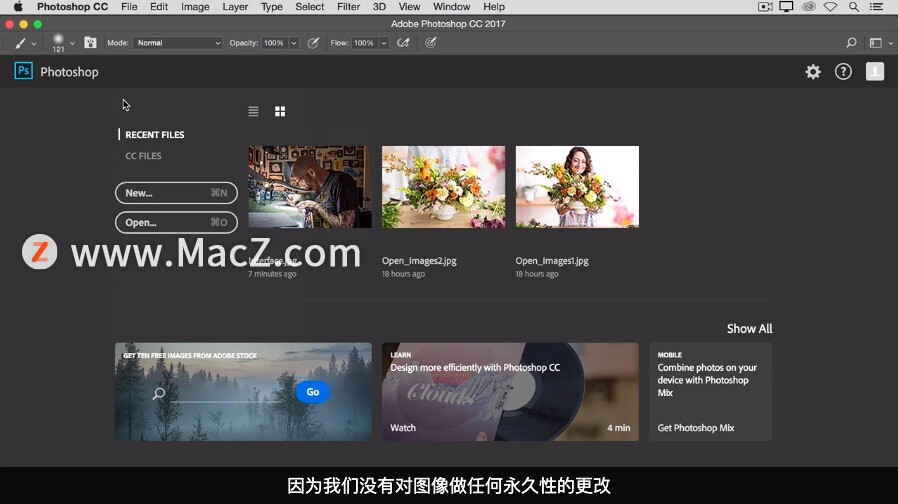Toggle the Brush panel icon
This screenshot has width=898, height=504.
tap(90, 43)
